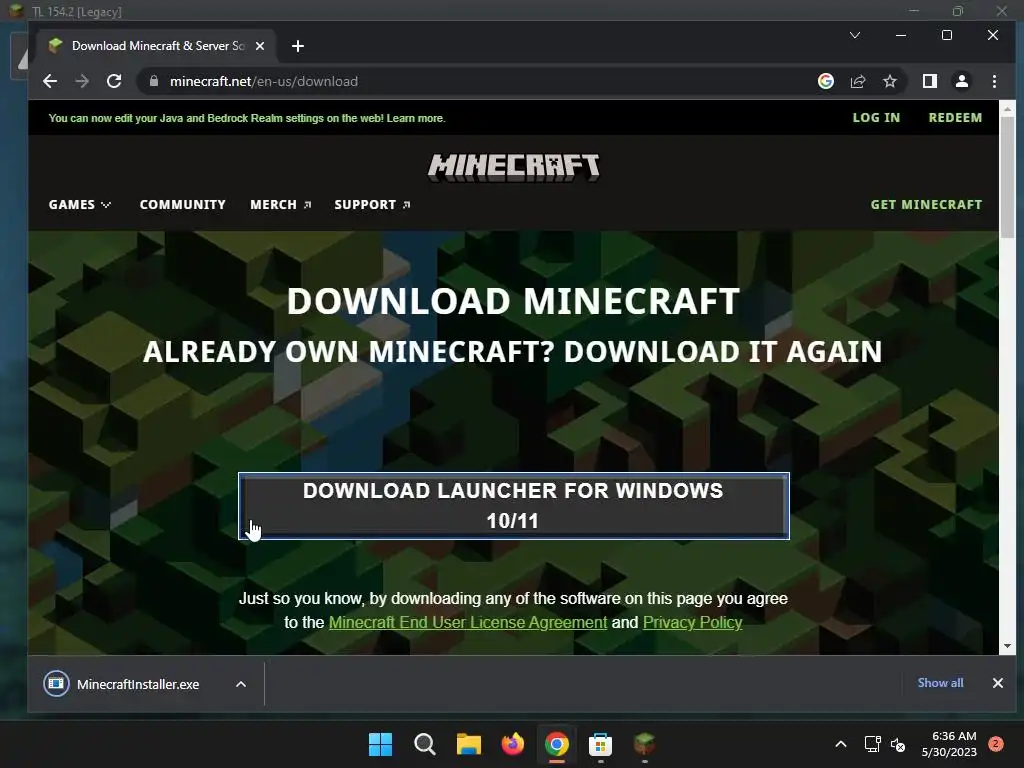
Task: Open Minecraft End User License Agreement
Action: tap(468, 622)
